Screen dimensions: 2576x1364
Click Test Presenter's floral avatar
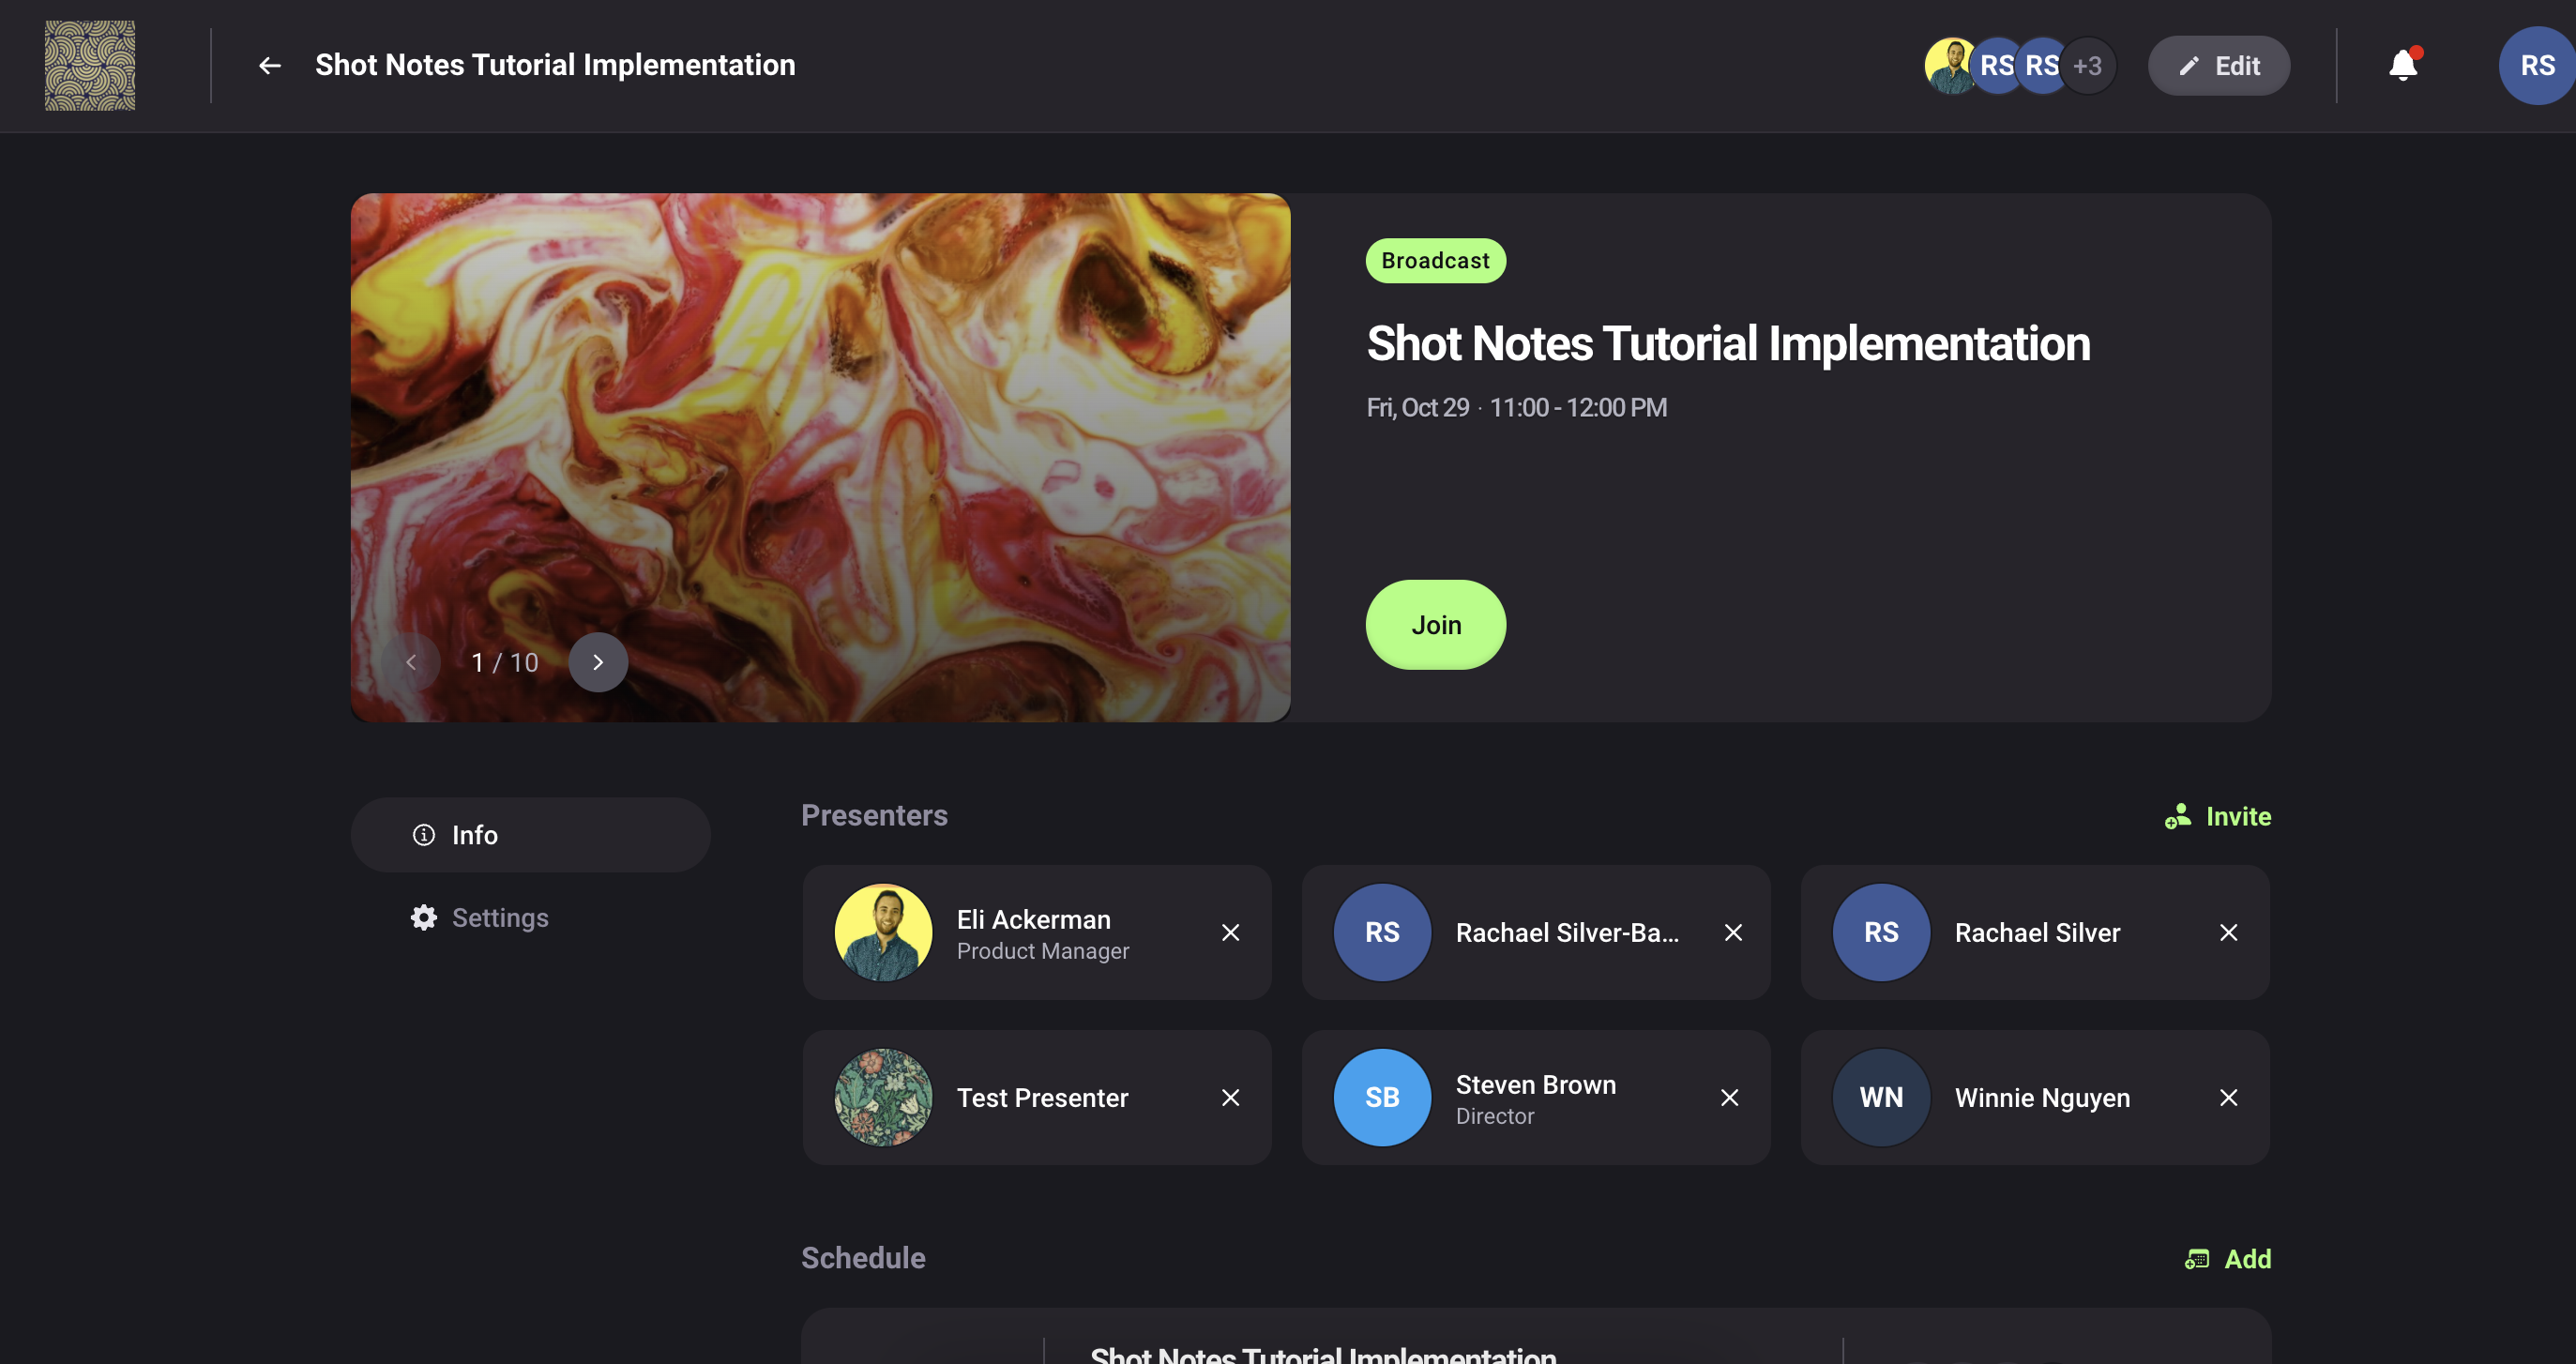(883, 1098)
